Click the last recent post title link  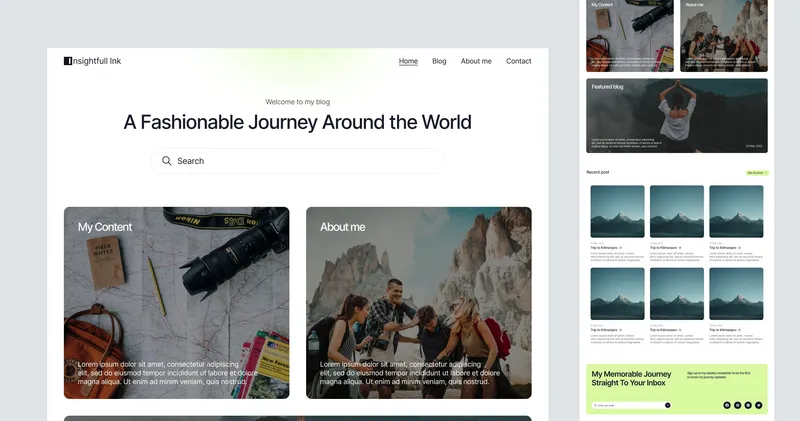724,329
